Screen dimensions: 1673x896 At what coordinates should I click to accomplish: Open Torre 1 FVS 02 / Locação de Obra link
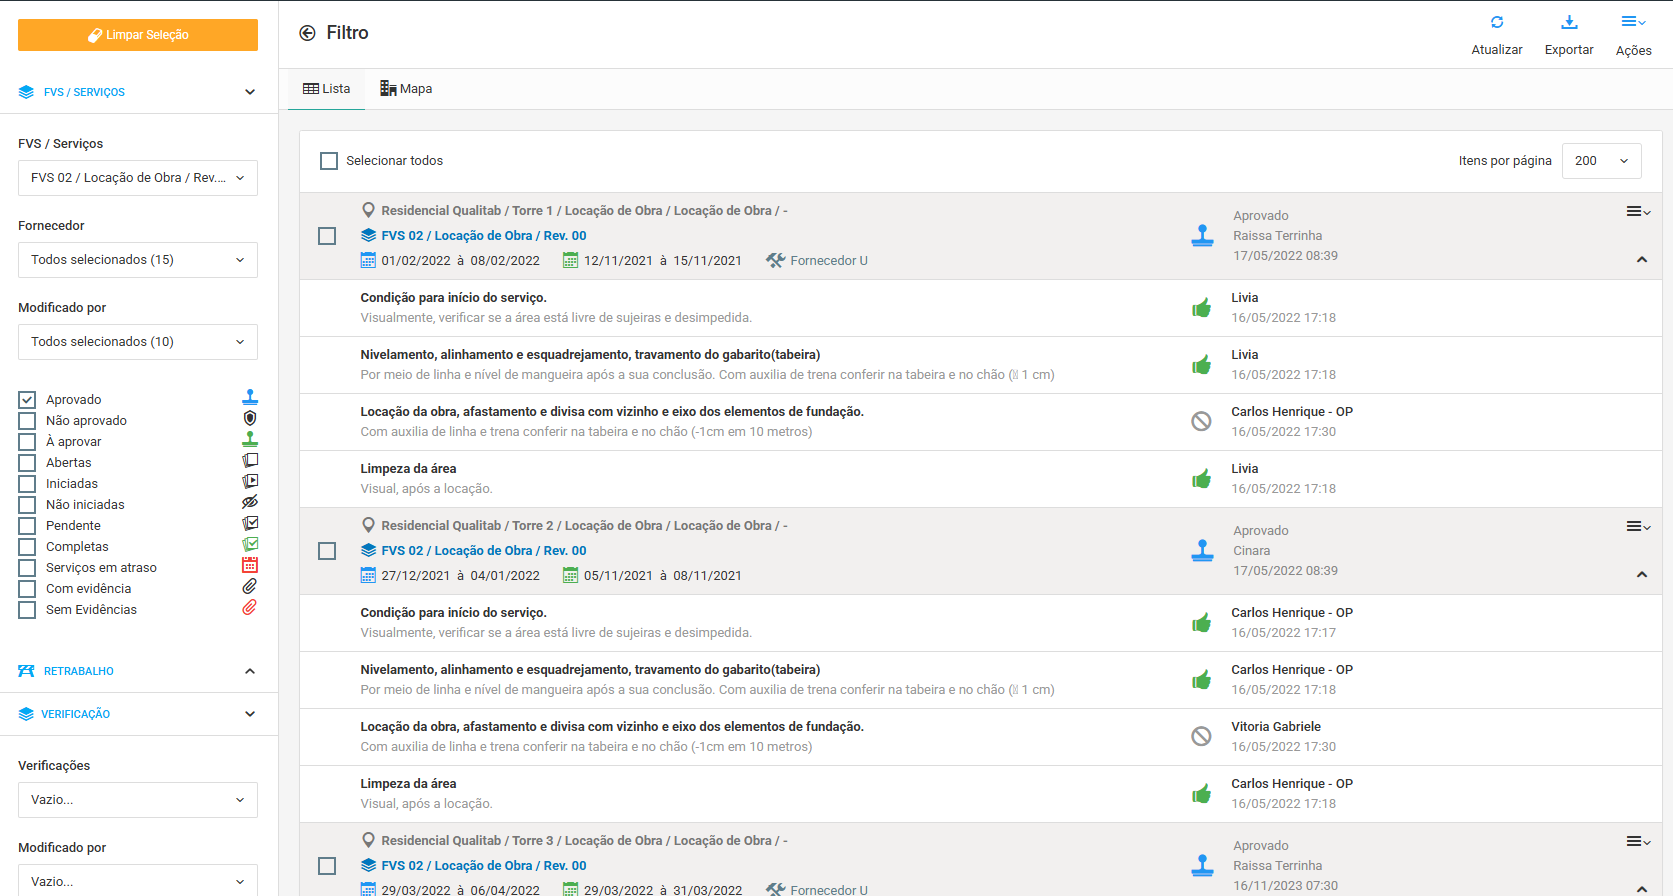pos(484,236)
